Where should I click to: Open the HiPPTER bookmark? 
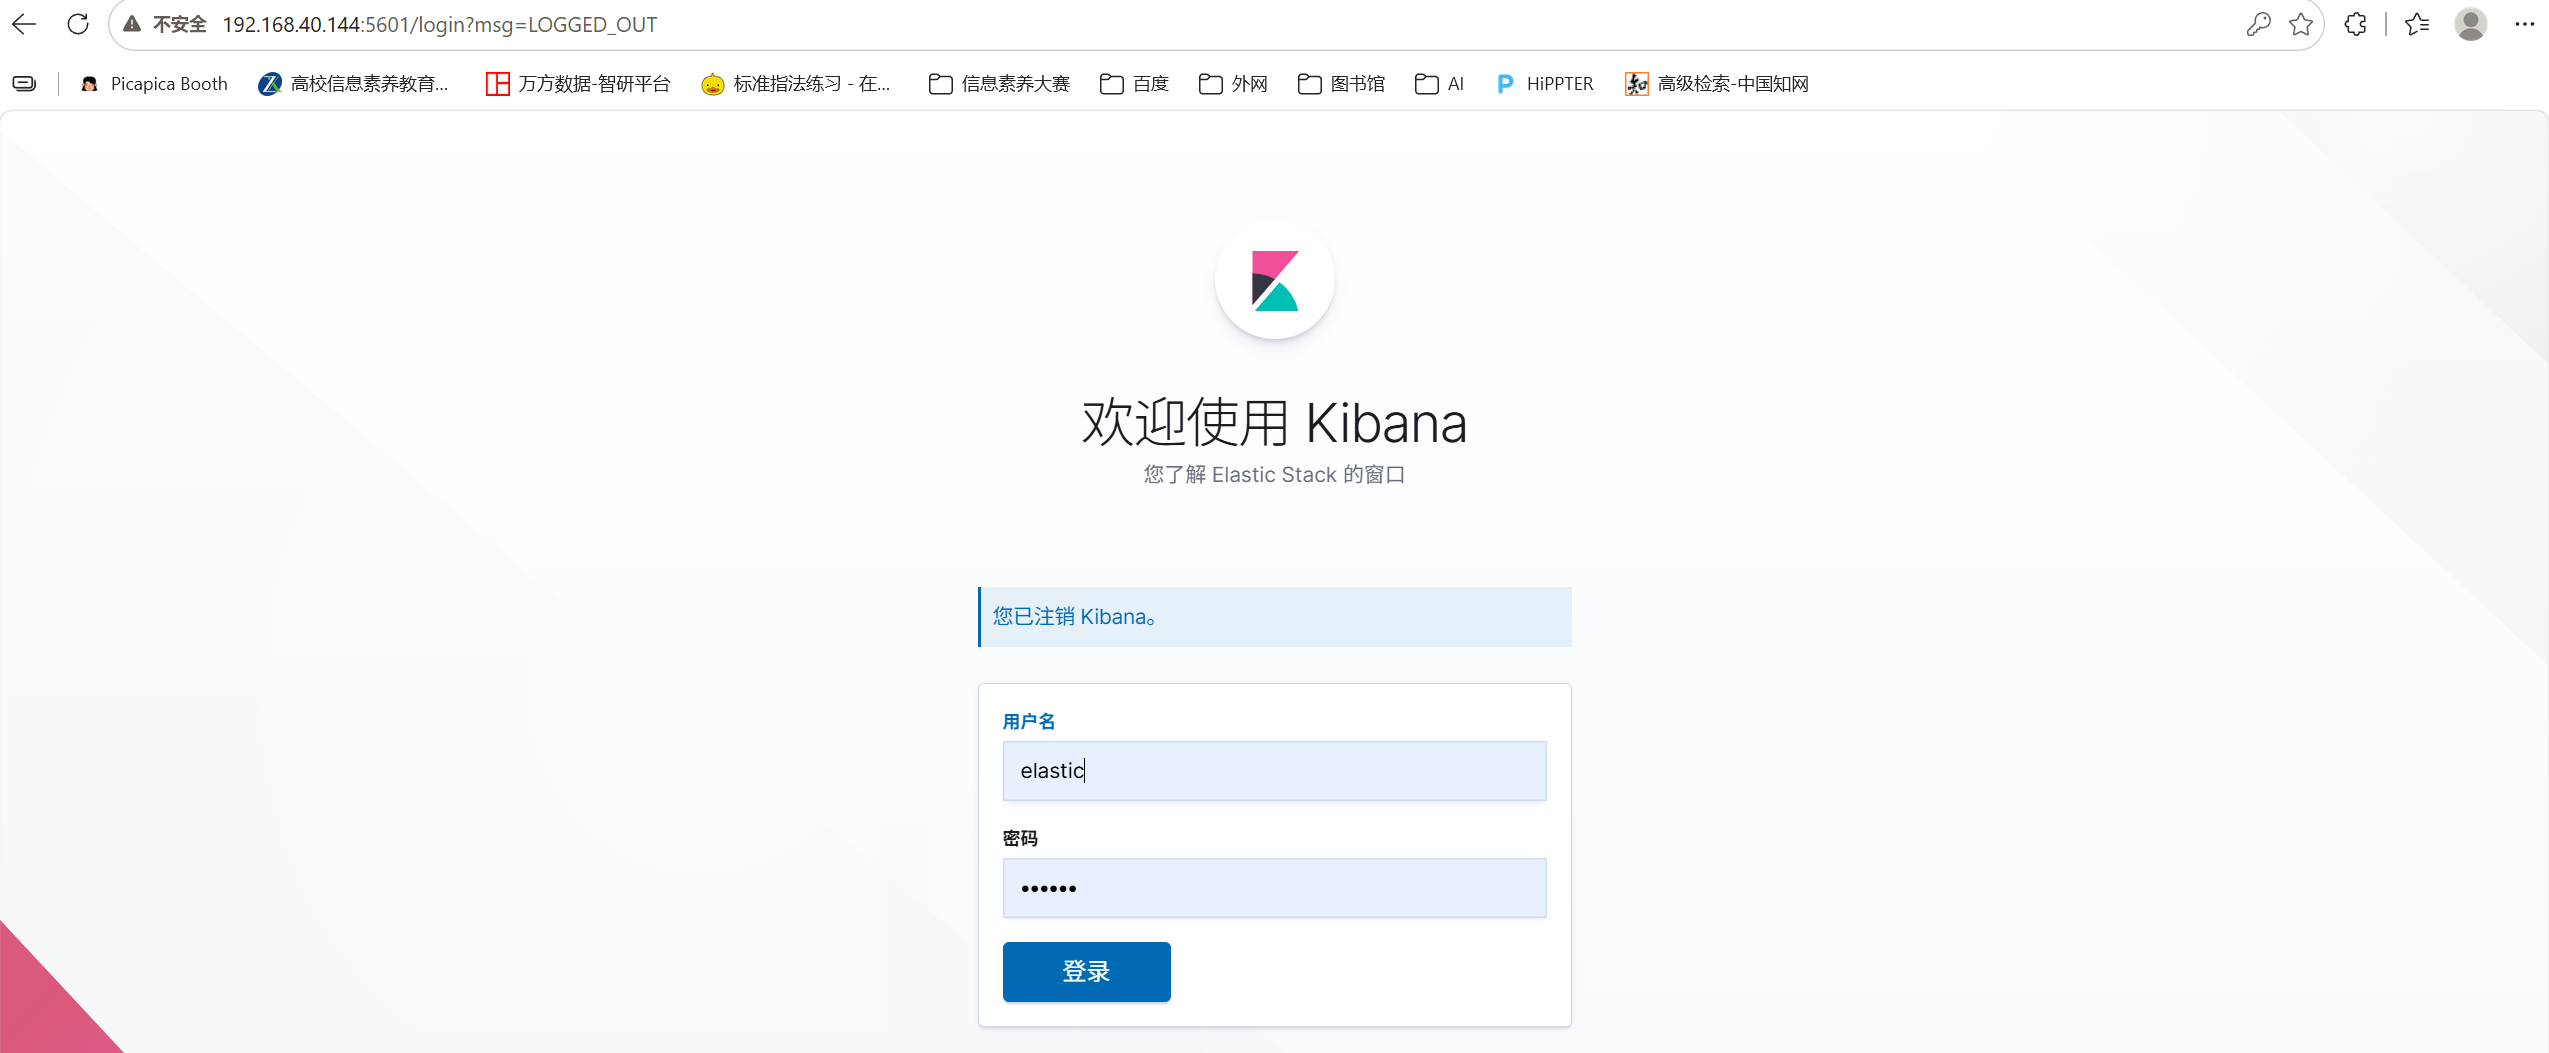pyautogui.click(x=1545, y=84)
